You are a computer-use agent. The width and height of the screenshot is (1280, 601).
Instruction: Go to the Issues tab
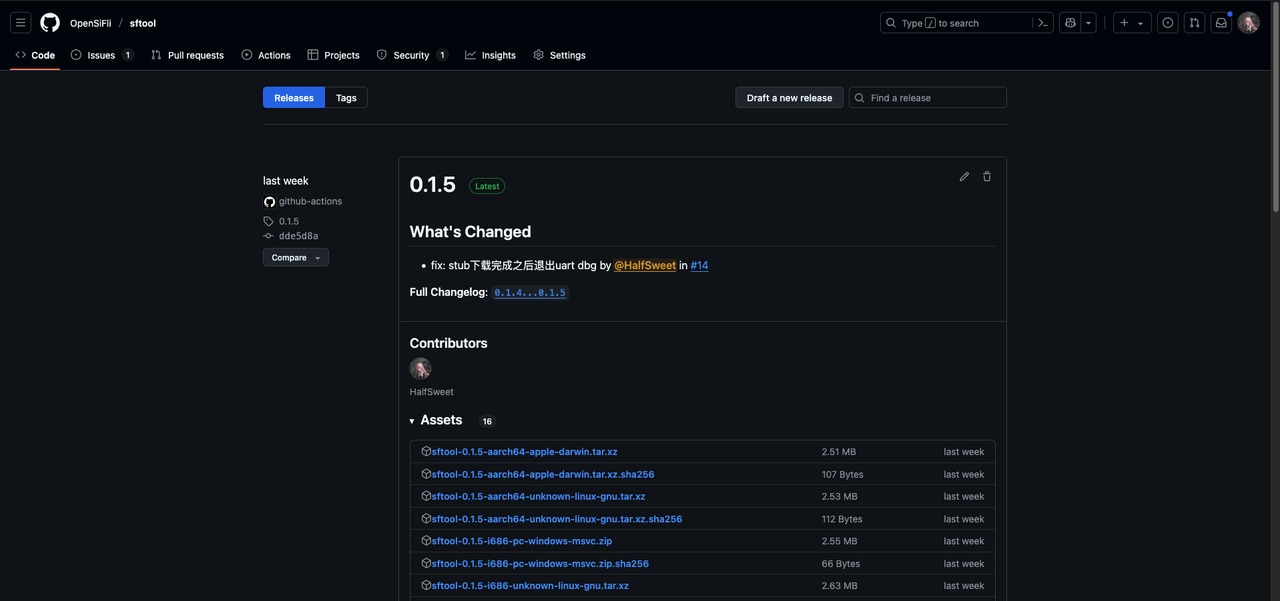(101, 55)
